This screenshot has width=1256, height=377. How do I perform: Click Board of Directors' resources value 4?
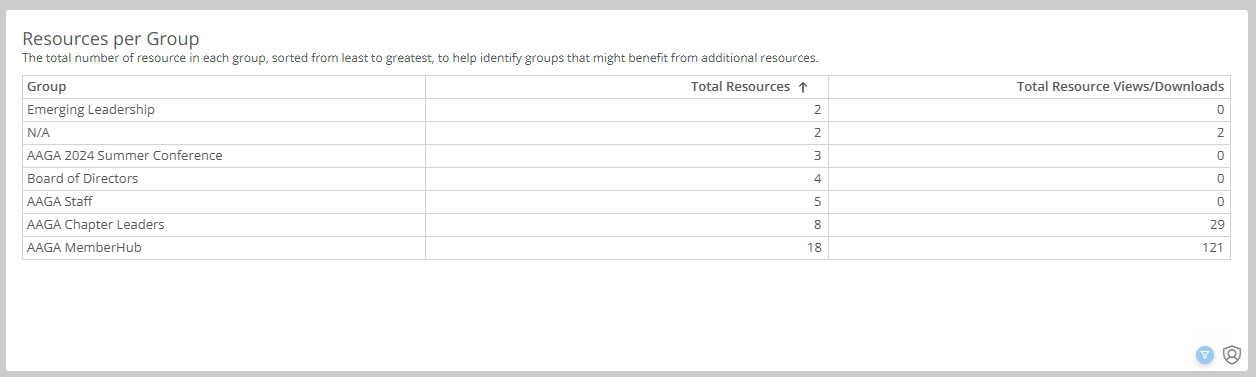pos(627,179)
